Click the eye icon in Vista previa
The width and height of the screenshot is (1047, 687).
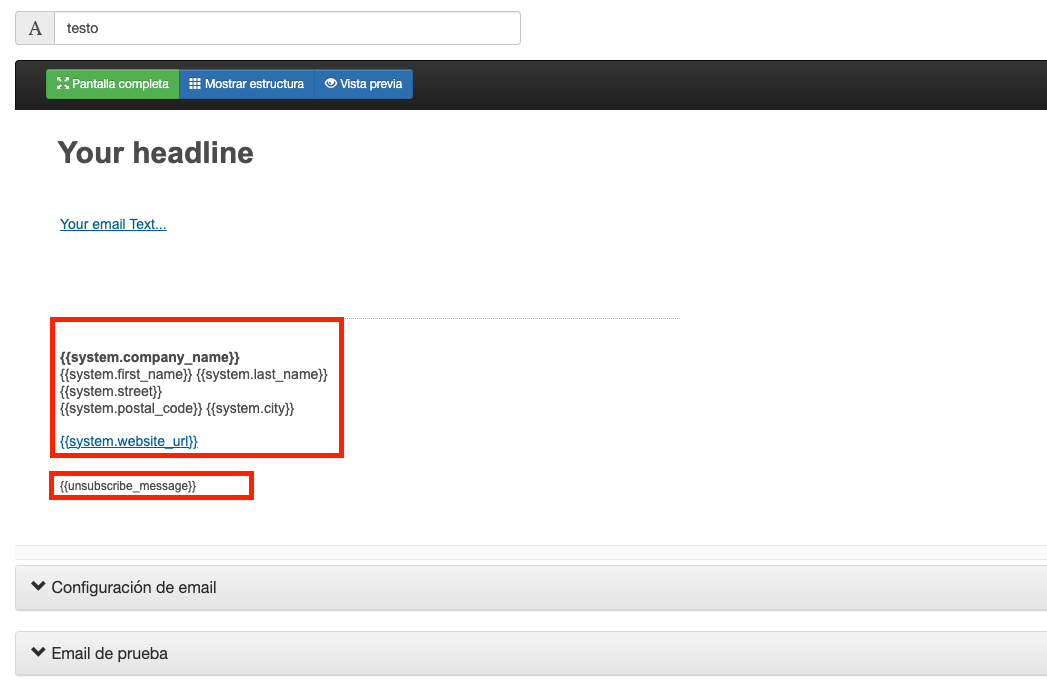coord(331,84)
